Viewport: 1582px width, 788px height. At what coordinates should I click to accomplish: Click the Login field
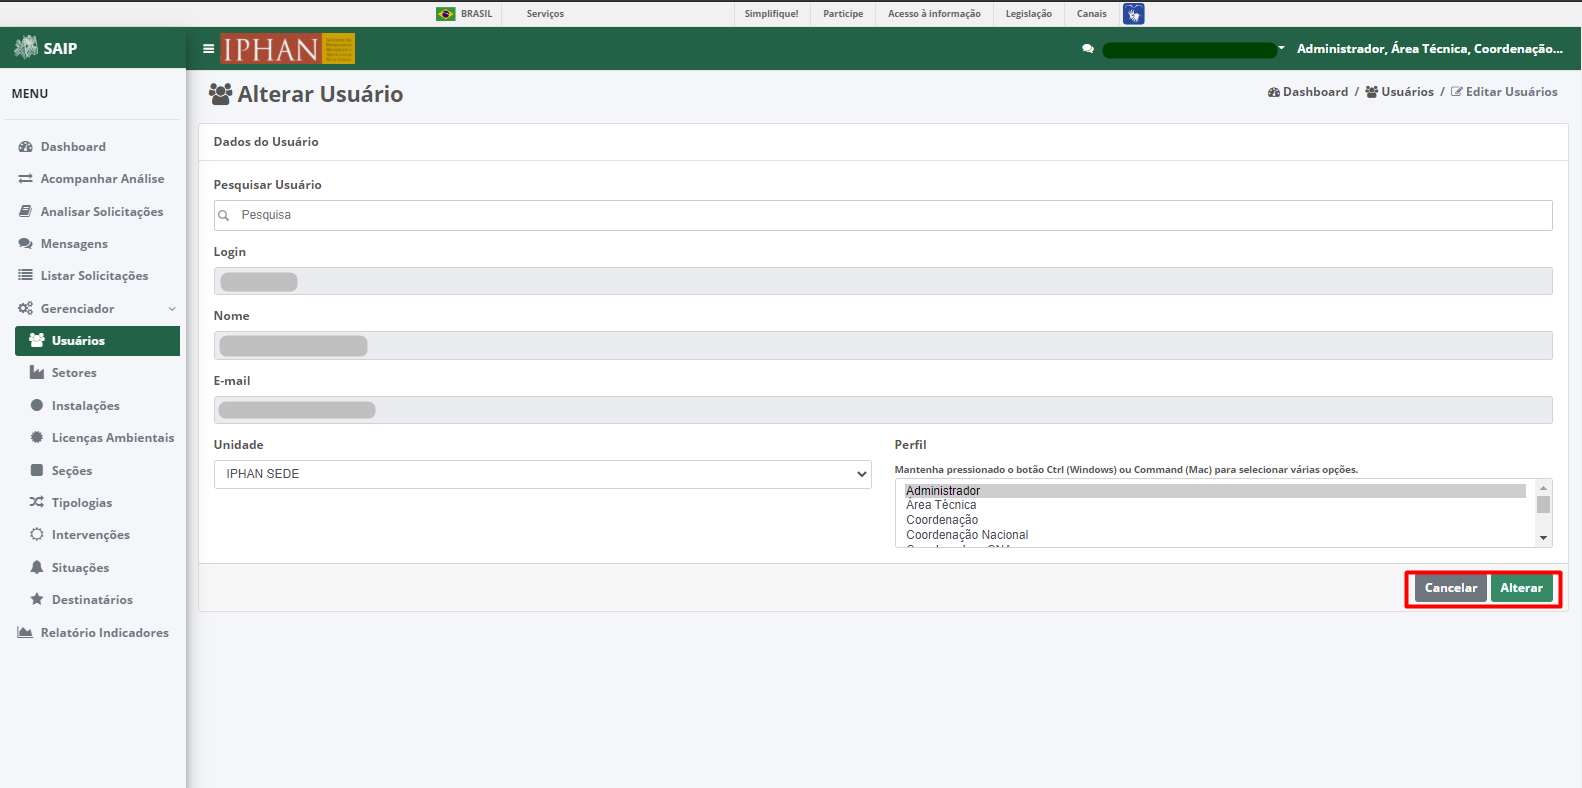(x=883, y=281)
